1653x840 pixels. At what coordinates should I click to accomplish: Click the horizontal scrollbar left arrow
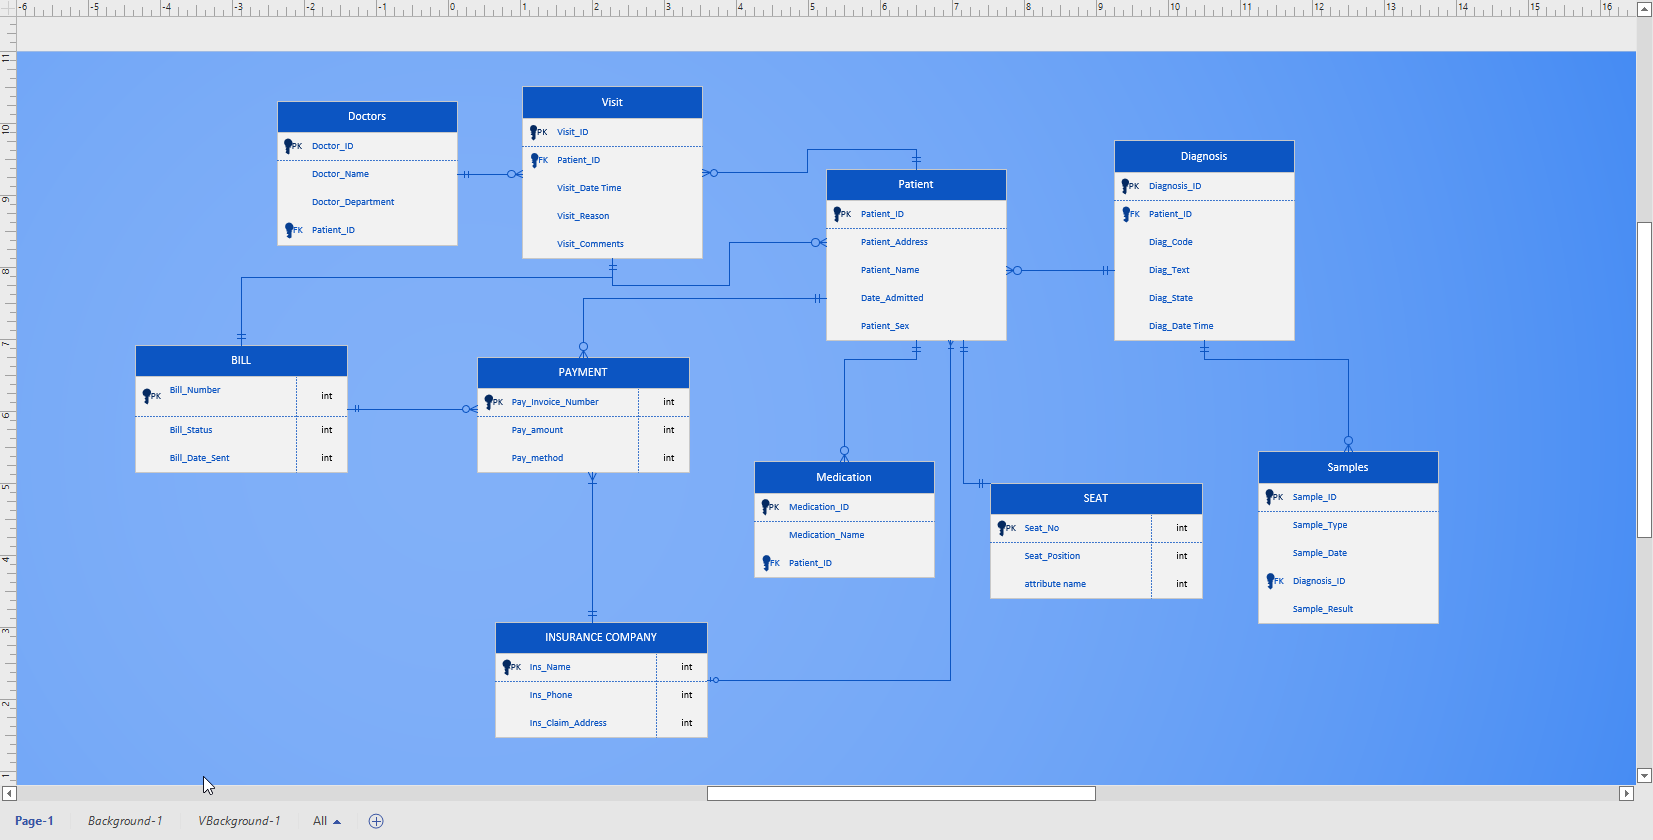[9, 793]
